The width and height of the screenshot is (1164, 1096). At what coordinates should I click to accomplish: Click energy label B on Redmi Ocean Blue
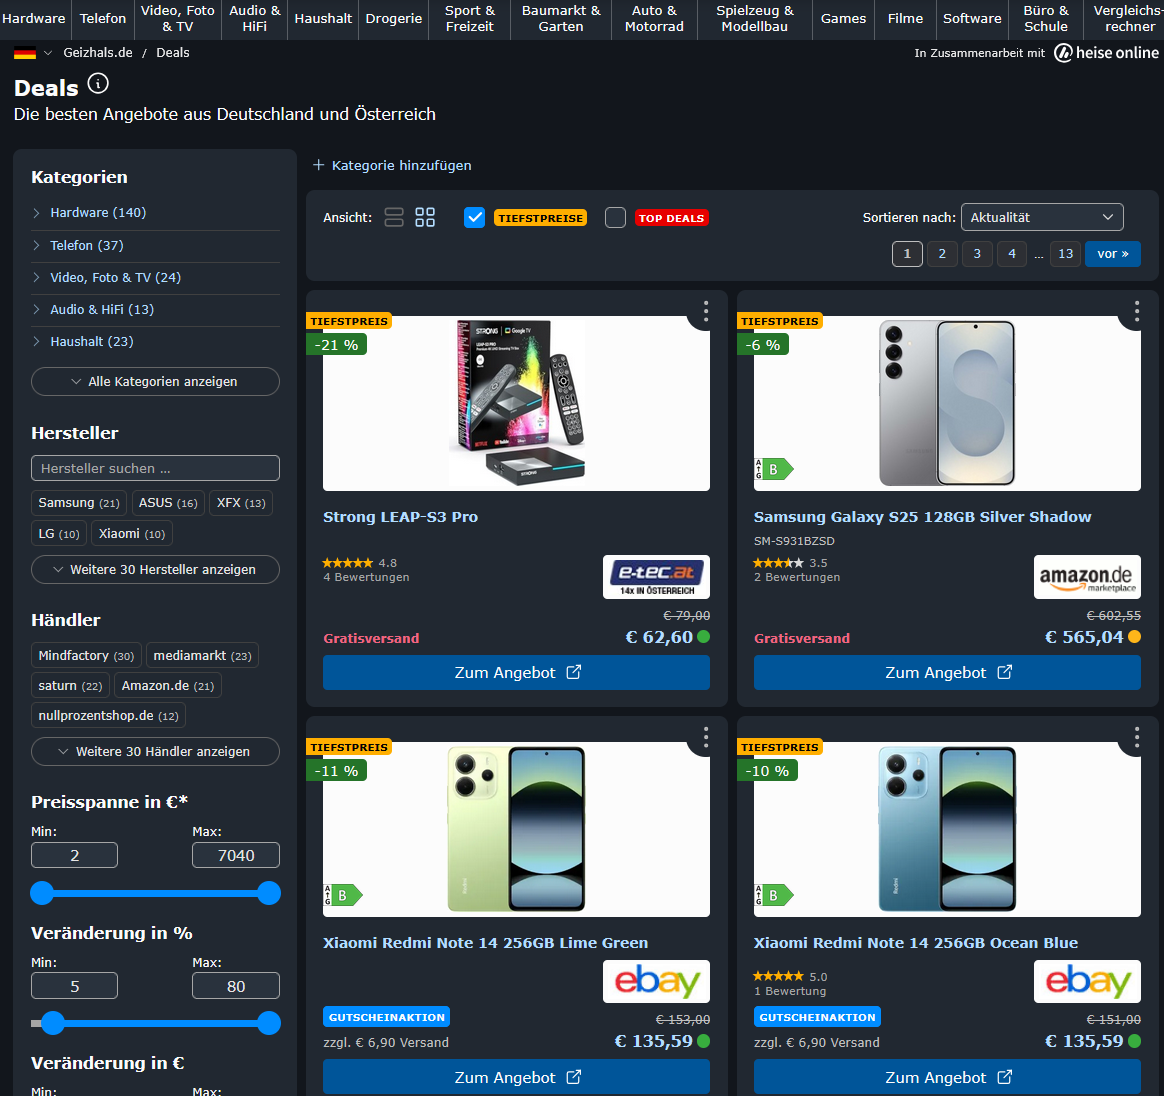[774, 896]
